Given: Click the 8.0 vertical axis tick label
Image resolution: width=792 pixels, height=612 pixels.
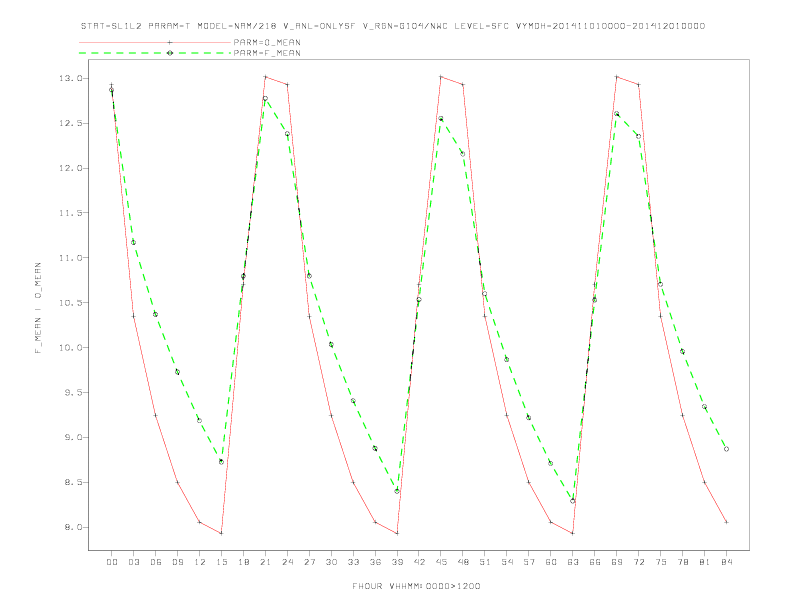Looking at the screenshot, I should [x=72, y=528].
